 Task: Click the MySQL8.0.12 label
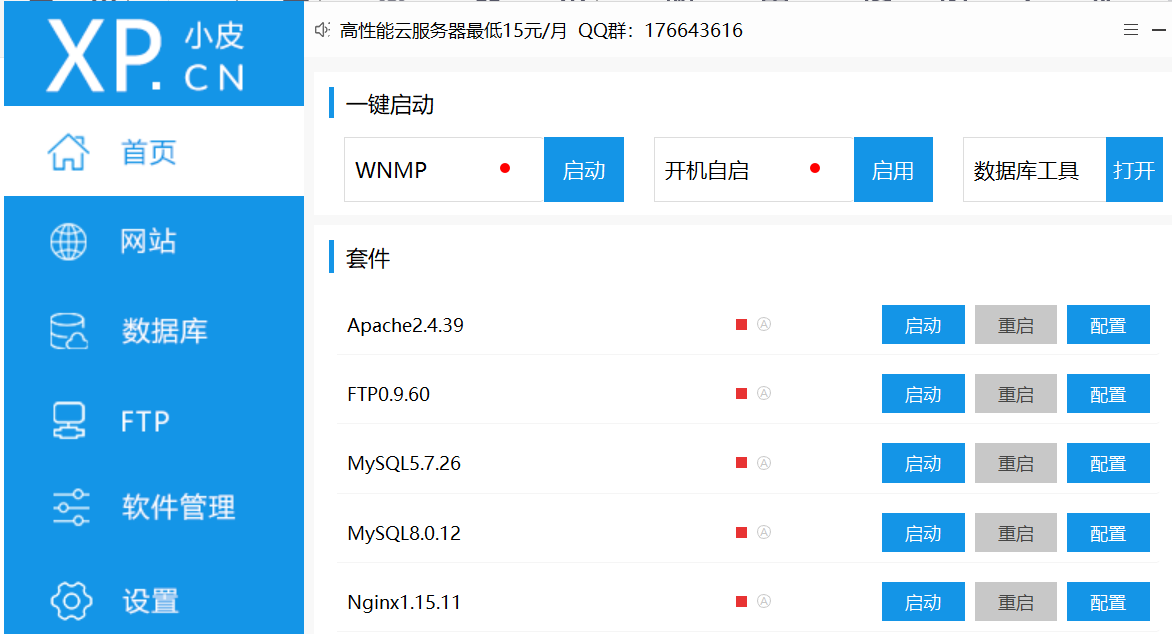(404, 533)
